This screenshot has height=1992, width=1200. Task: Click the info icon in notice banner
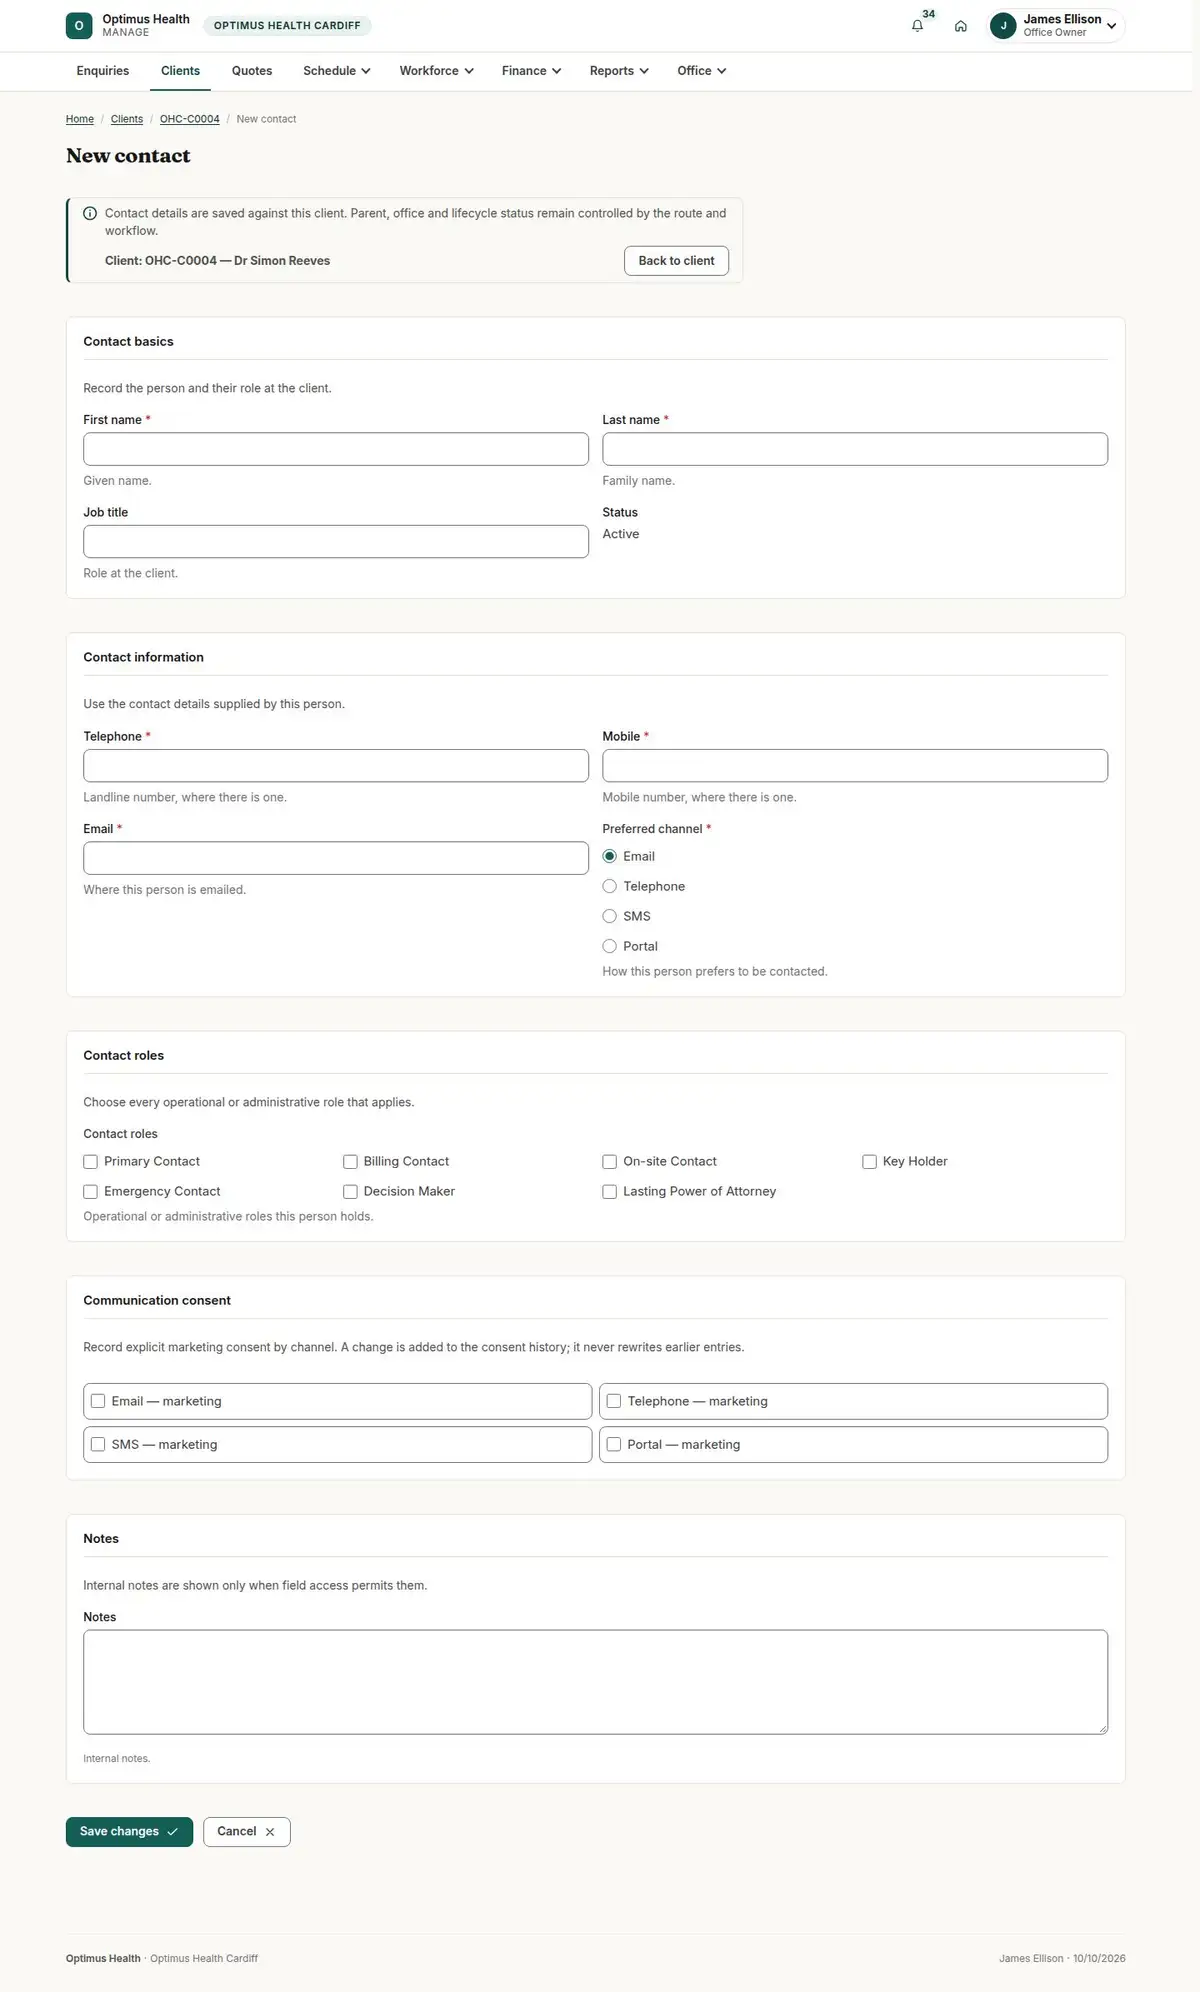(x=90, y=214)
